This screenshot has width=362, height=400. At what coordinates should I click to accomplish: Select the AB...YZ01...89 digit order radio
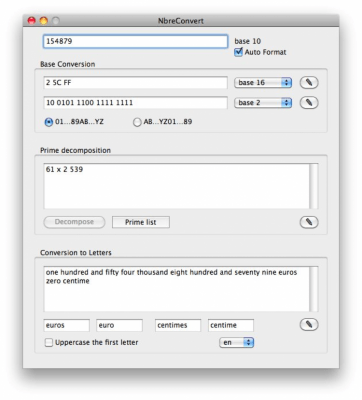click(x=137, y=122)
